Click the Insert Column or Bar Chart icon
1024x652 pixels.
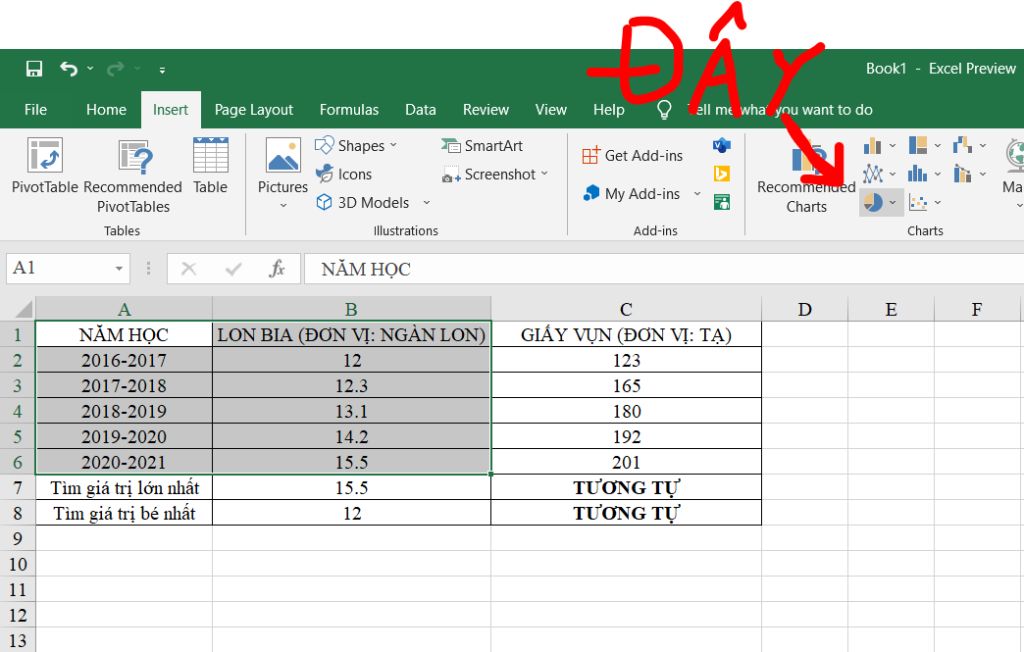[872, 146]
